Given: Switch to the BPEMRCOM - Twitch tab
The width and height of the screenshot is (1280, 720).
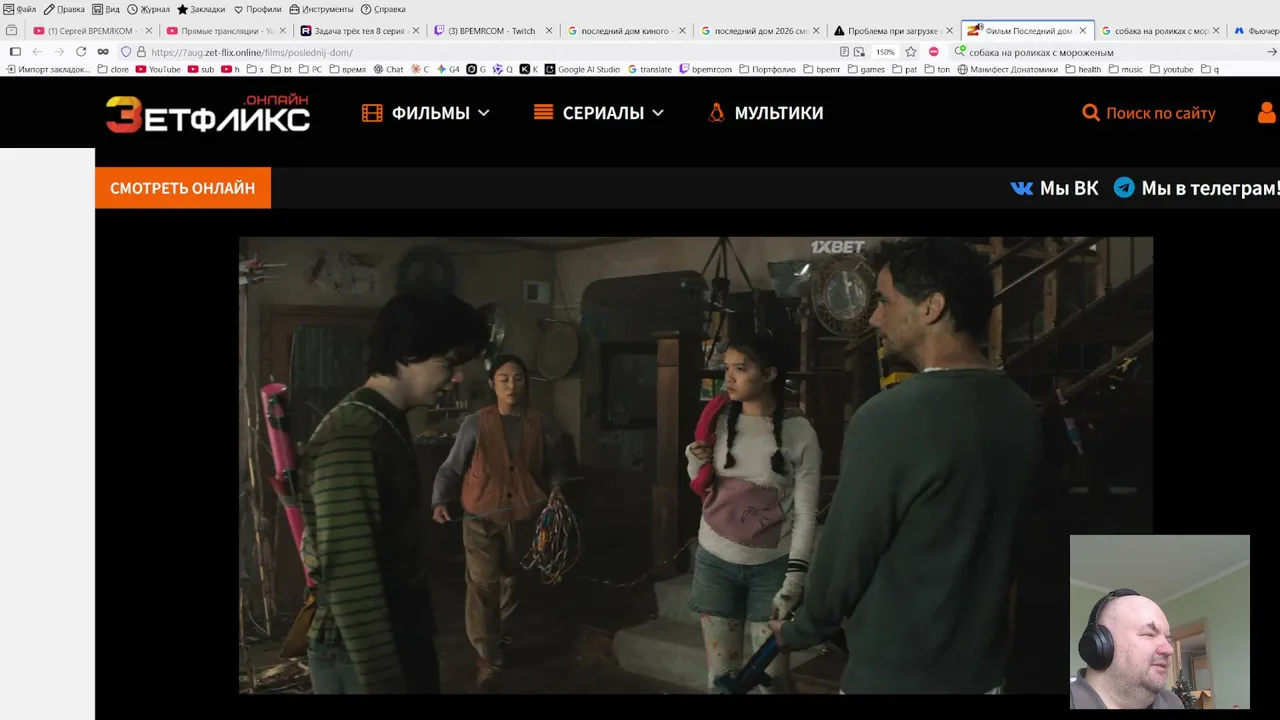Looking at the screenshot, I should click(493, 31).
